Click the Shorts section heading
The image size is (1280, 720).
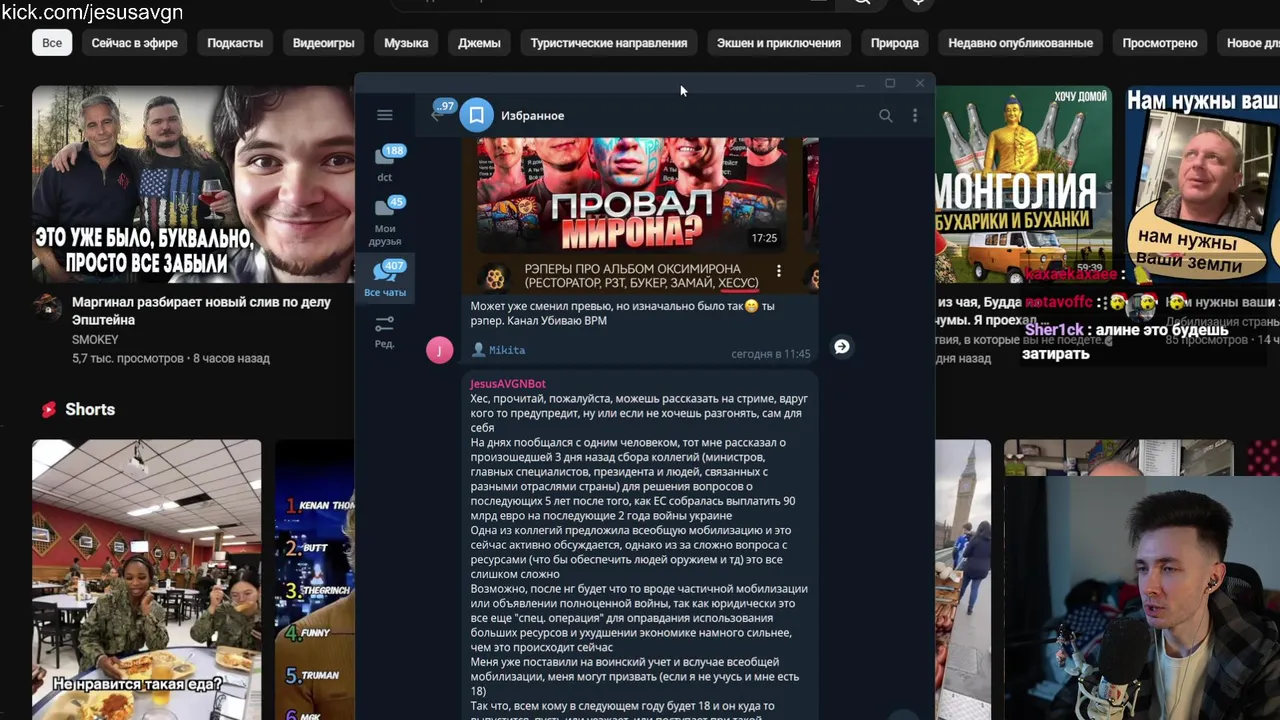tap(90, 409)
